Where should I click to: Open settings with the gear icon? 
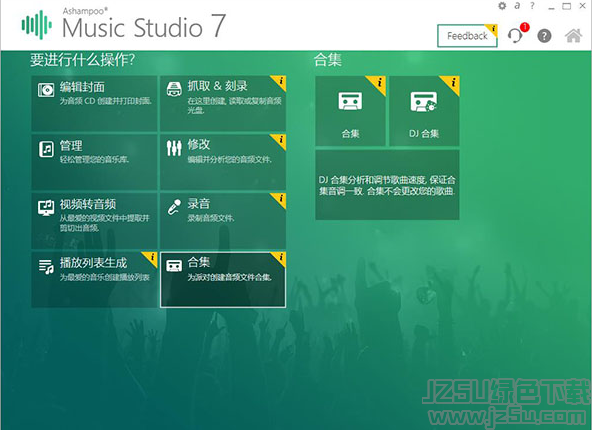pyautogui.click(x=502, y=6)
